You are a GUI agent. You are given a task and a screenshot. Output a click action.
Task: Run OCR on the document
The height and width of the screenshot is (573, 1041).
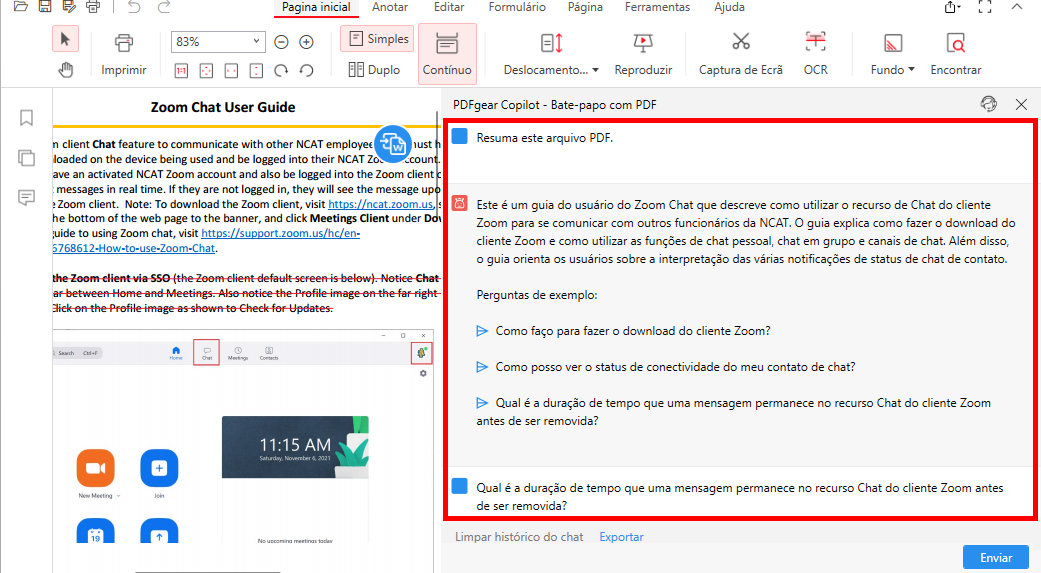click(815, 54)
